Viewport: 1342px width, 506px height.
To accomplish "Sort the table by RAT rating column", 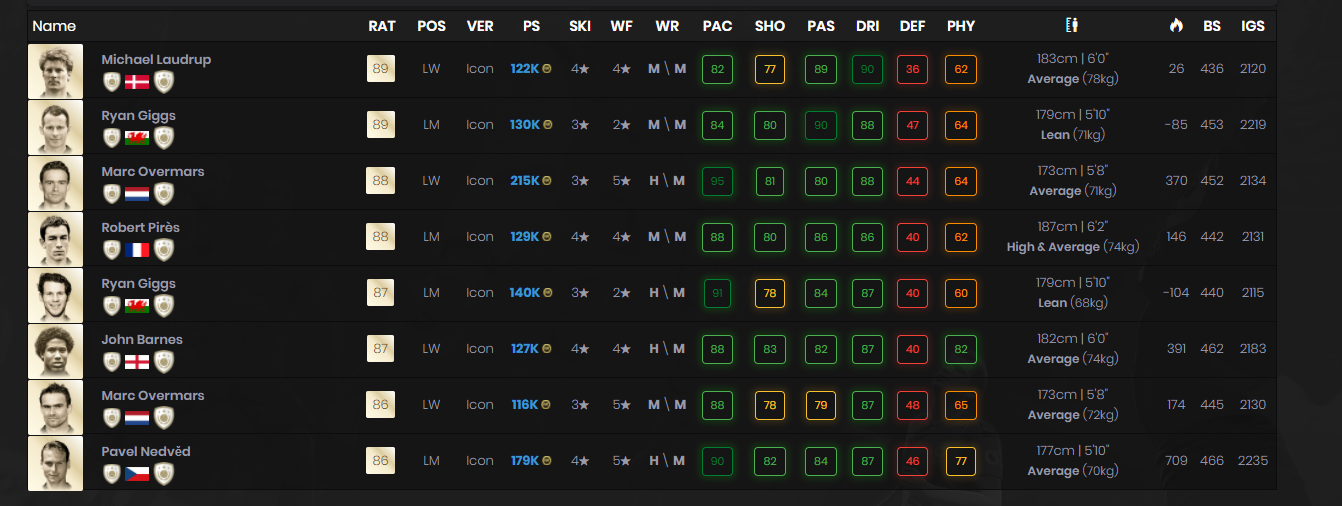I will coord(381,26).
